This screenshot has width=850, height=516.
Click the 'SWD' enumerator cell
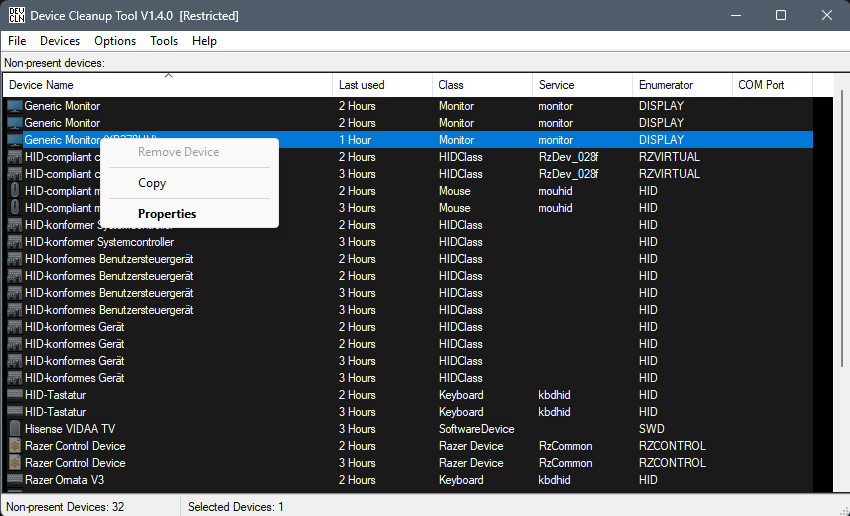click(x=652, y=429)
